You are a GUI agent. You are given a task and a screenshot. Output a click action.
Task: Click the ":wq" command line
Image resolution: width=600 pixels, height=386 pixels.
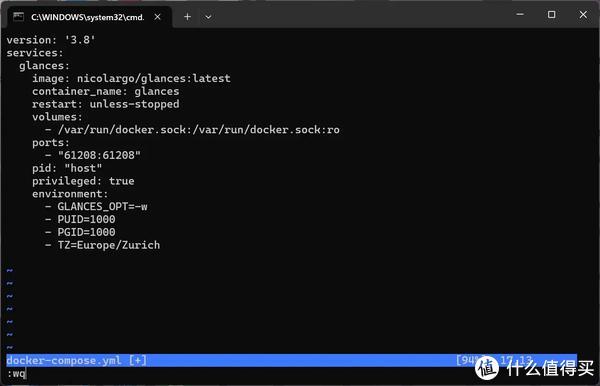(x=16, y=374)
